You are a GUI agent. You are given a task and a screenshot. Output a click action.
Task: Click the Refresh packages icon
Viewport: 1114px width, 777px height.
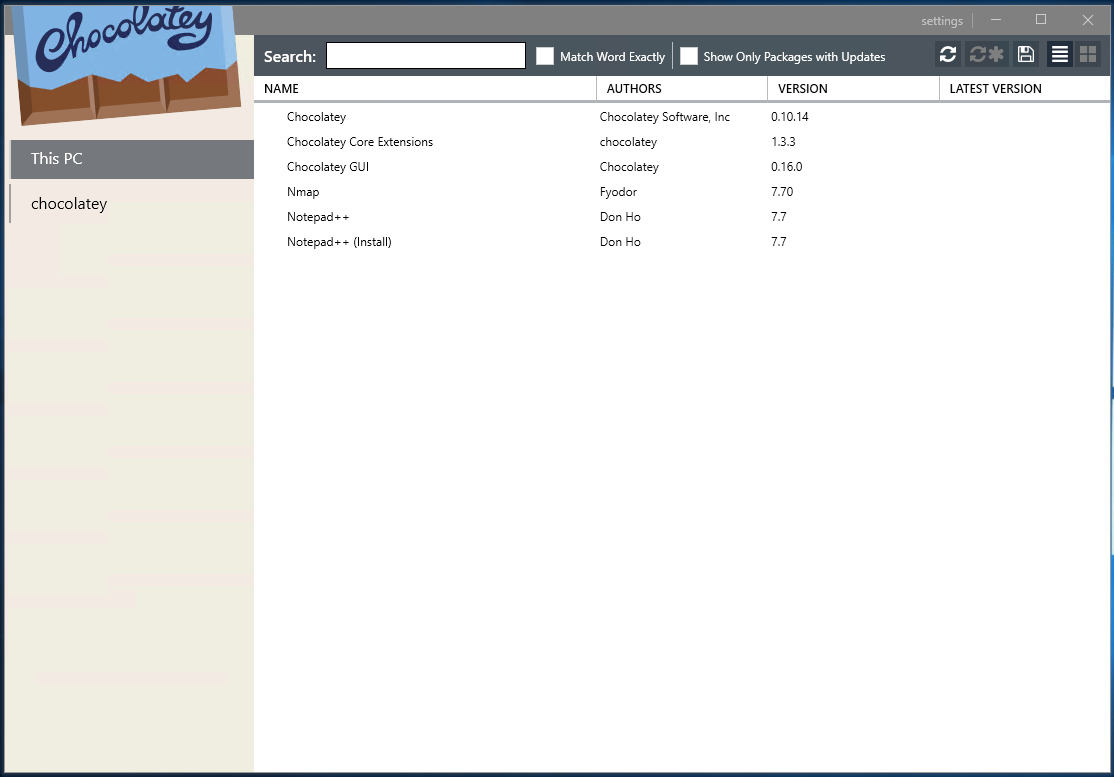tap(947, 54)
